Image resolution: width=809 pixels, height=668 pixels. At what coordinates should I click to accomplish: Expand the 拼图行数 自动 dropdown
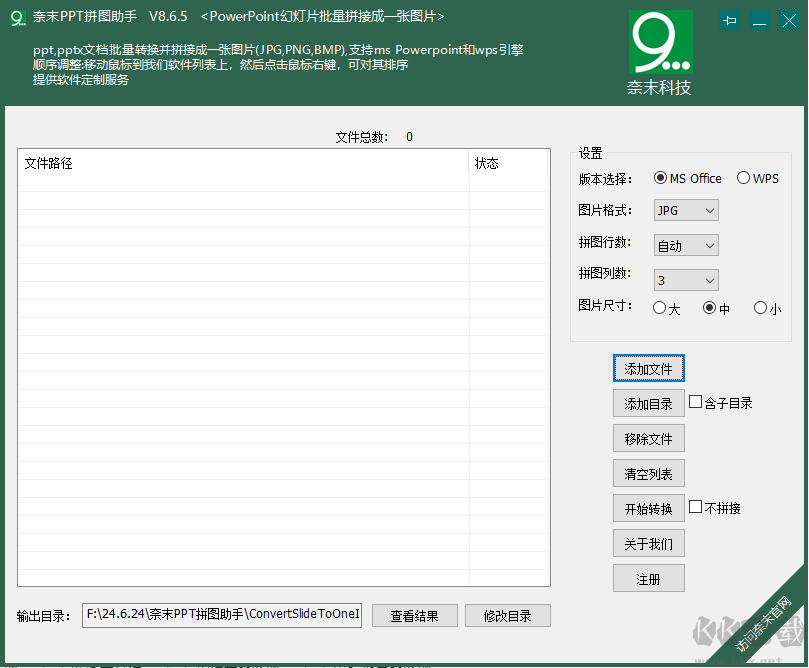[686, 246]
